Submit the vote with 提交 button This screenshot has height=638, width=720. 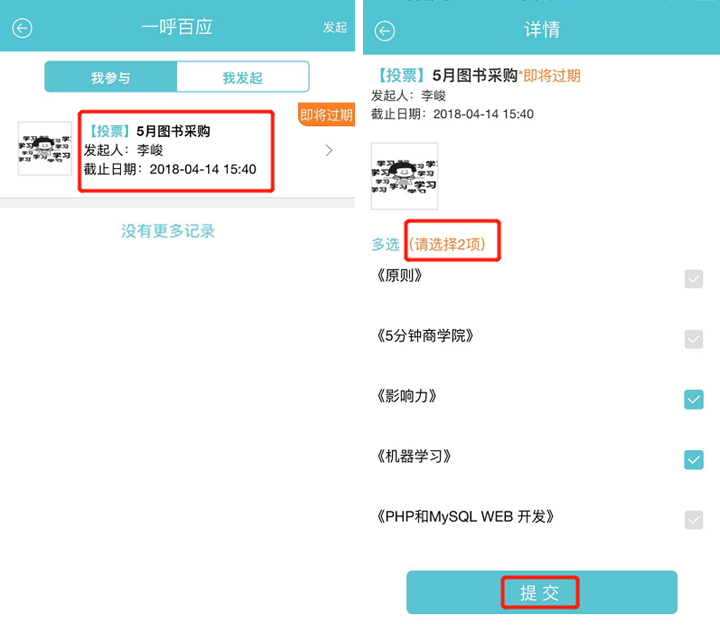[x=542, y=592]
